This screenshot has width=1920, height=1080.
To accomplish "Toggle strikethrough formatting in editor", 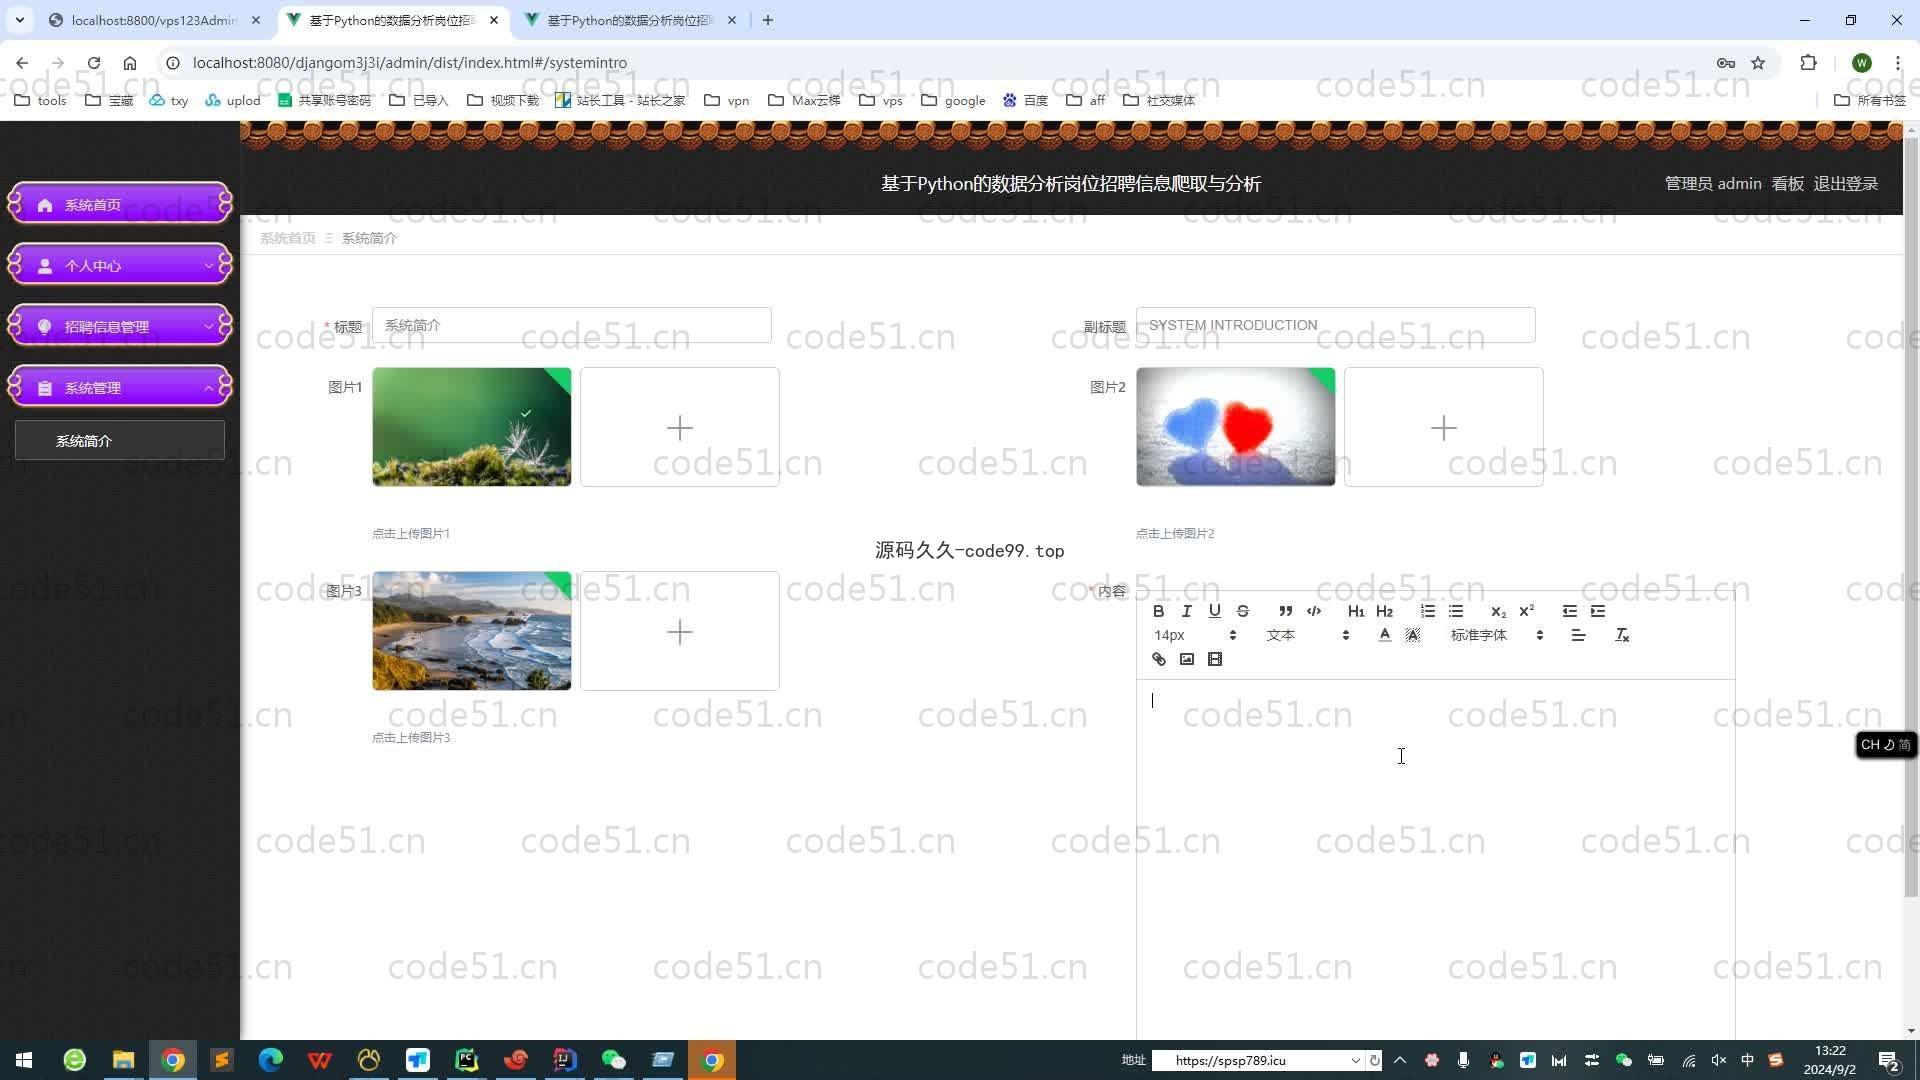I will click(x=1242, y=611).
